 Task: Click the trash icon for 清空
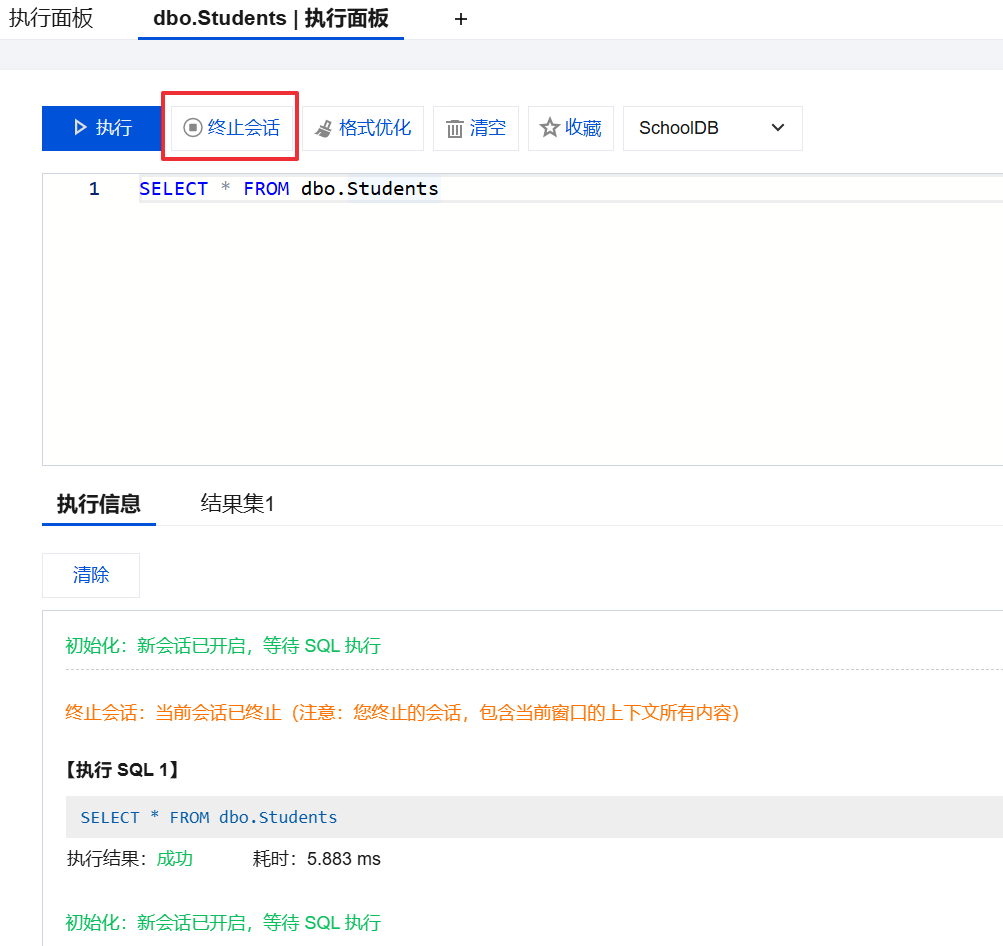click(x=454, y=128)
